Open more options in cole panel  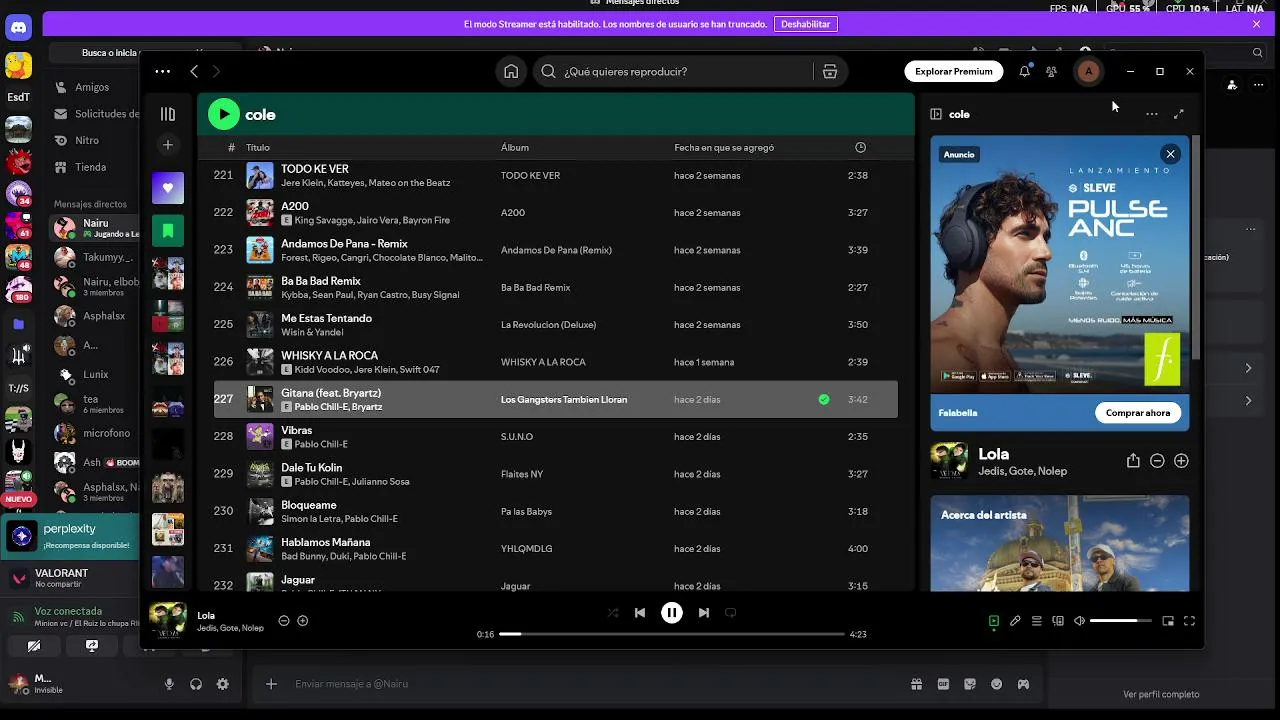pyautogui.click(x=1152, y=114)
